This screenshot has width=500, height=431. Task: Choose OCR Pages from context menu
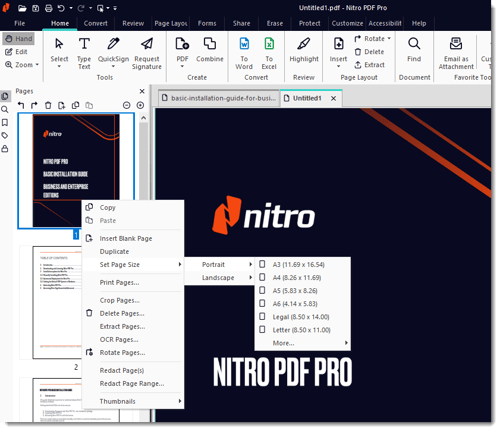coord(133,339)
